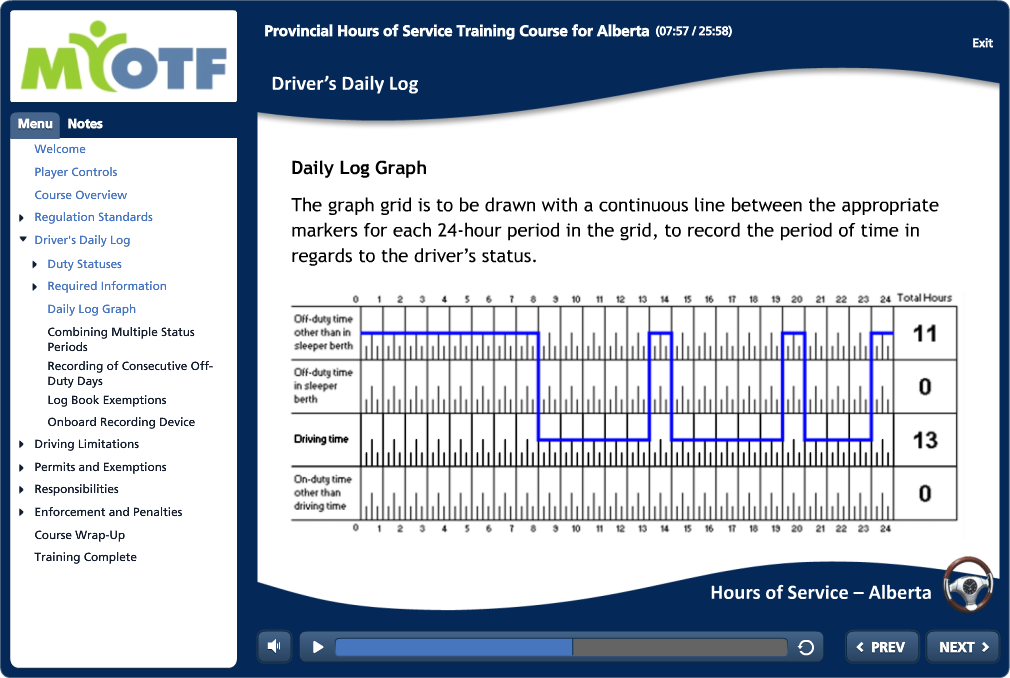Open the Driving Limitations topic

point(87,444)
